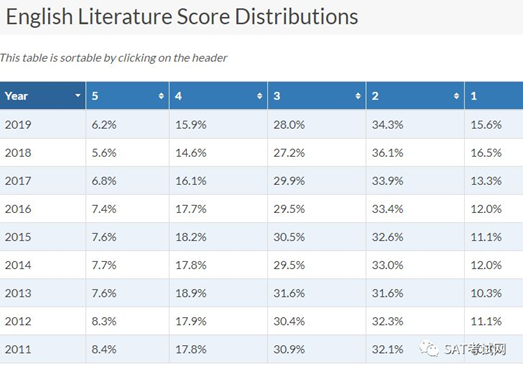Sort by score 4 column arrows
This screenshot has height=366, width=523.
pyautogui.click(x=259, y=96)
